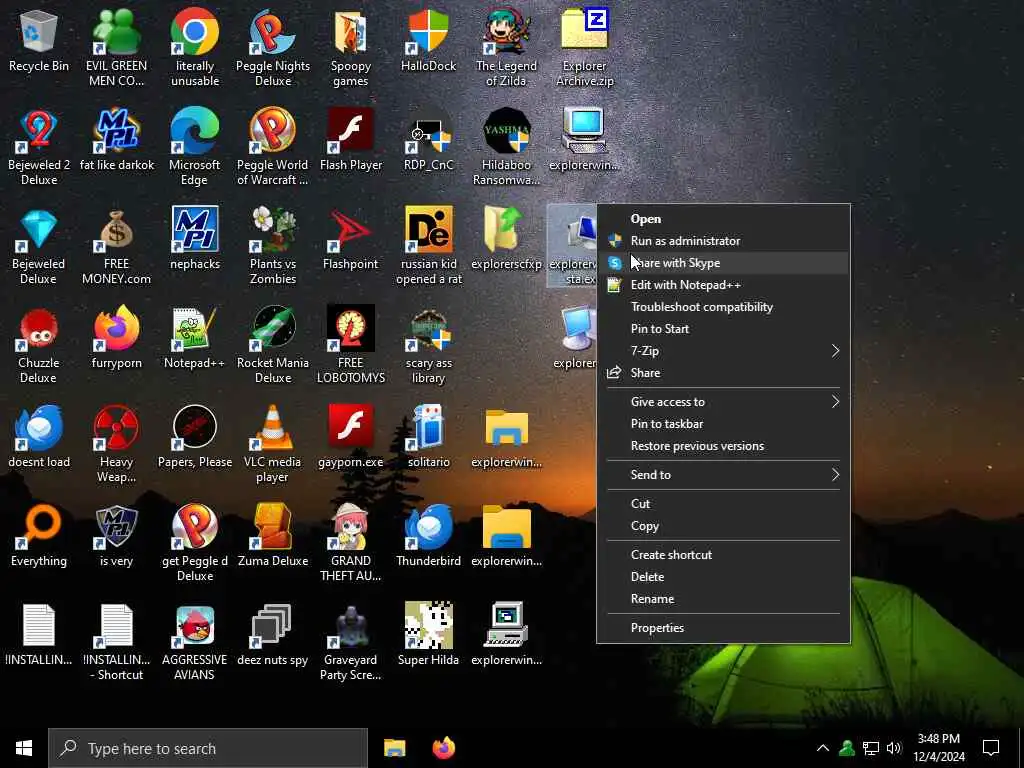
Task: Open Heavy Weapon shortcut
Action: (116, 444)
